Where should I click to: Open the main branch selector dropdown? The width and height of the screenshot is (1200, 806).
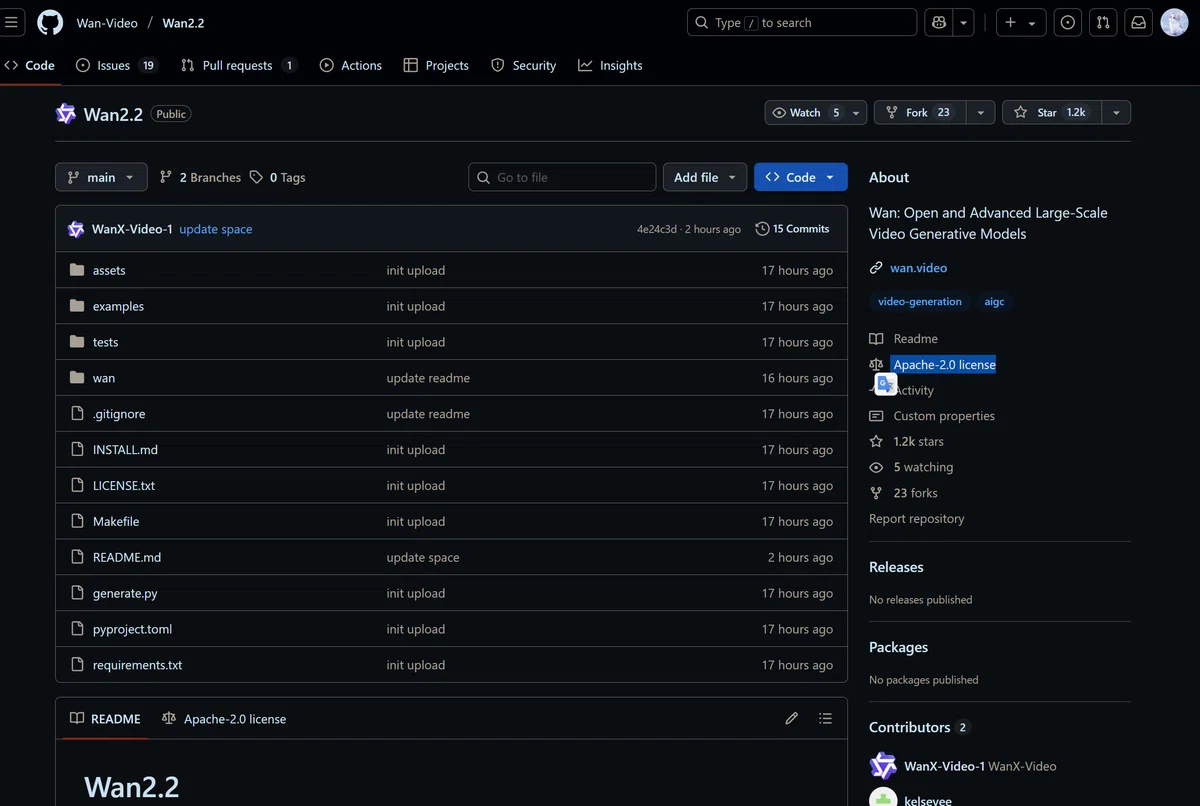(x=101, y=177)
